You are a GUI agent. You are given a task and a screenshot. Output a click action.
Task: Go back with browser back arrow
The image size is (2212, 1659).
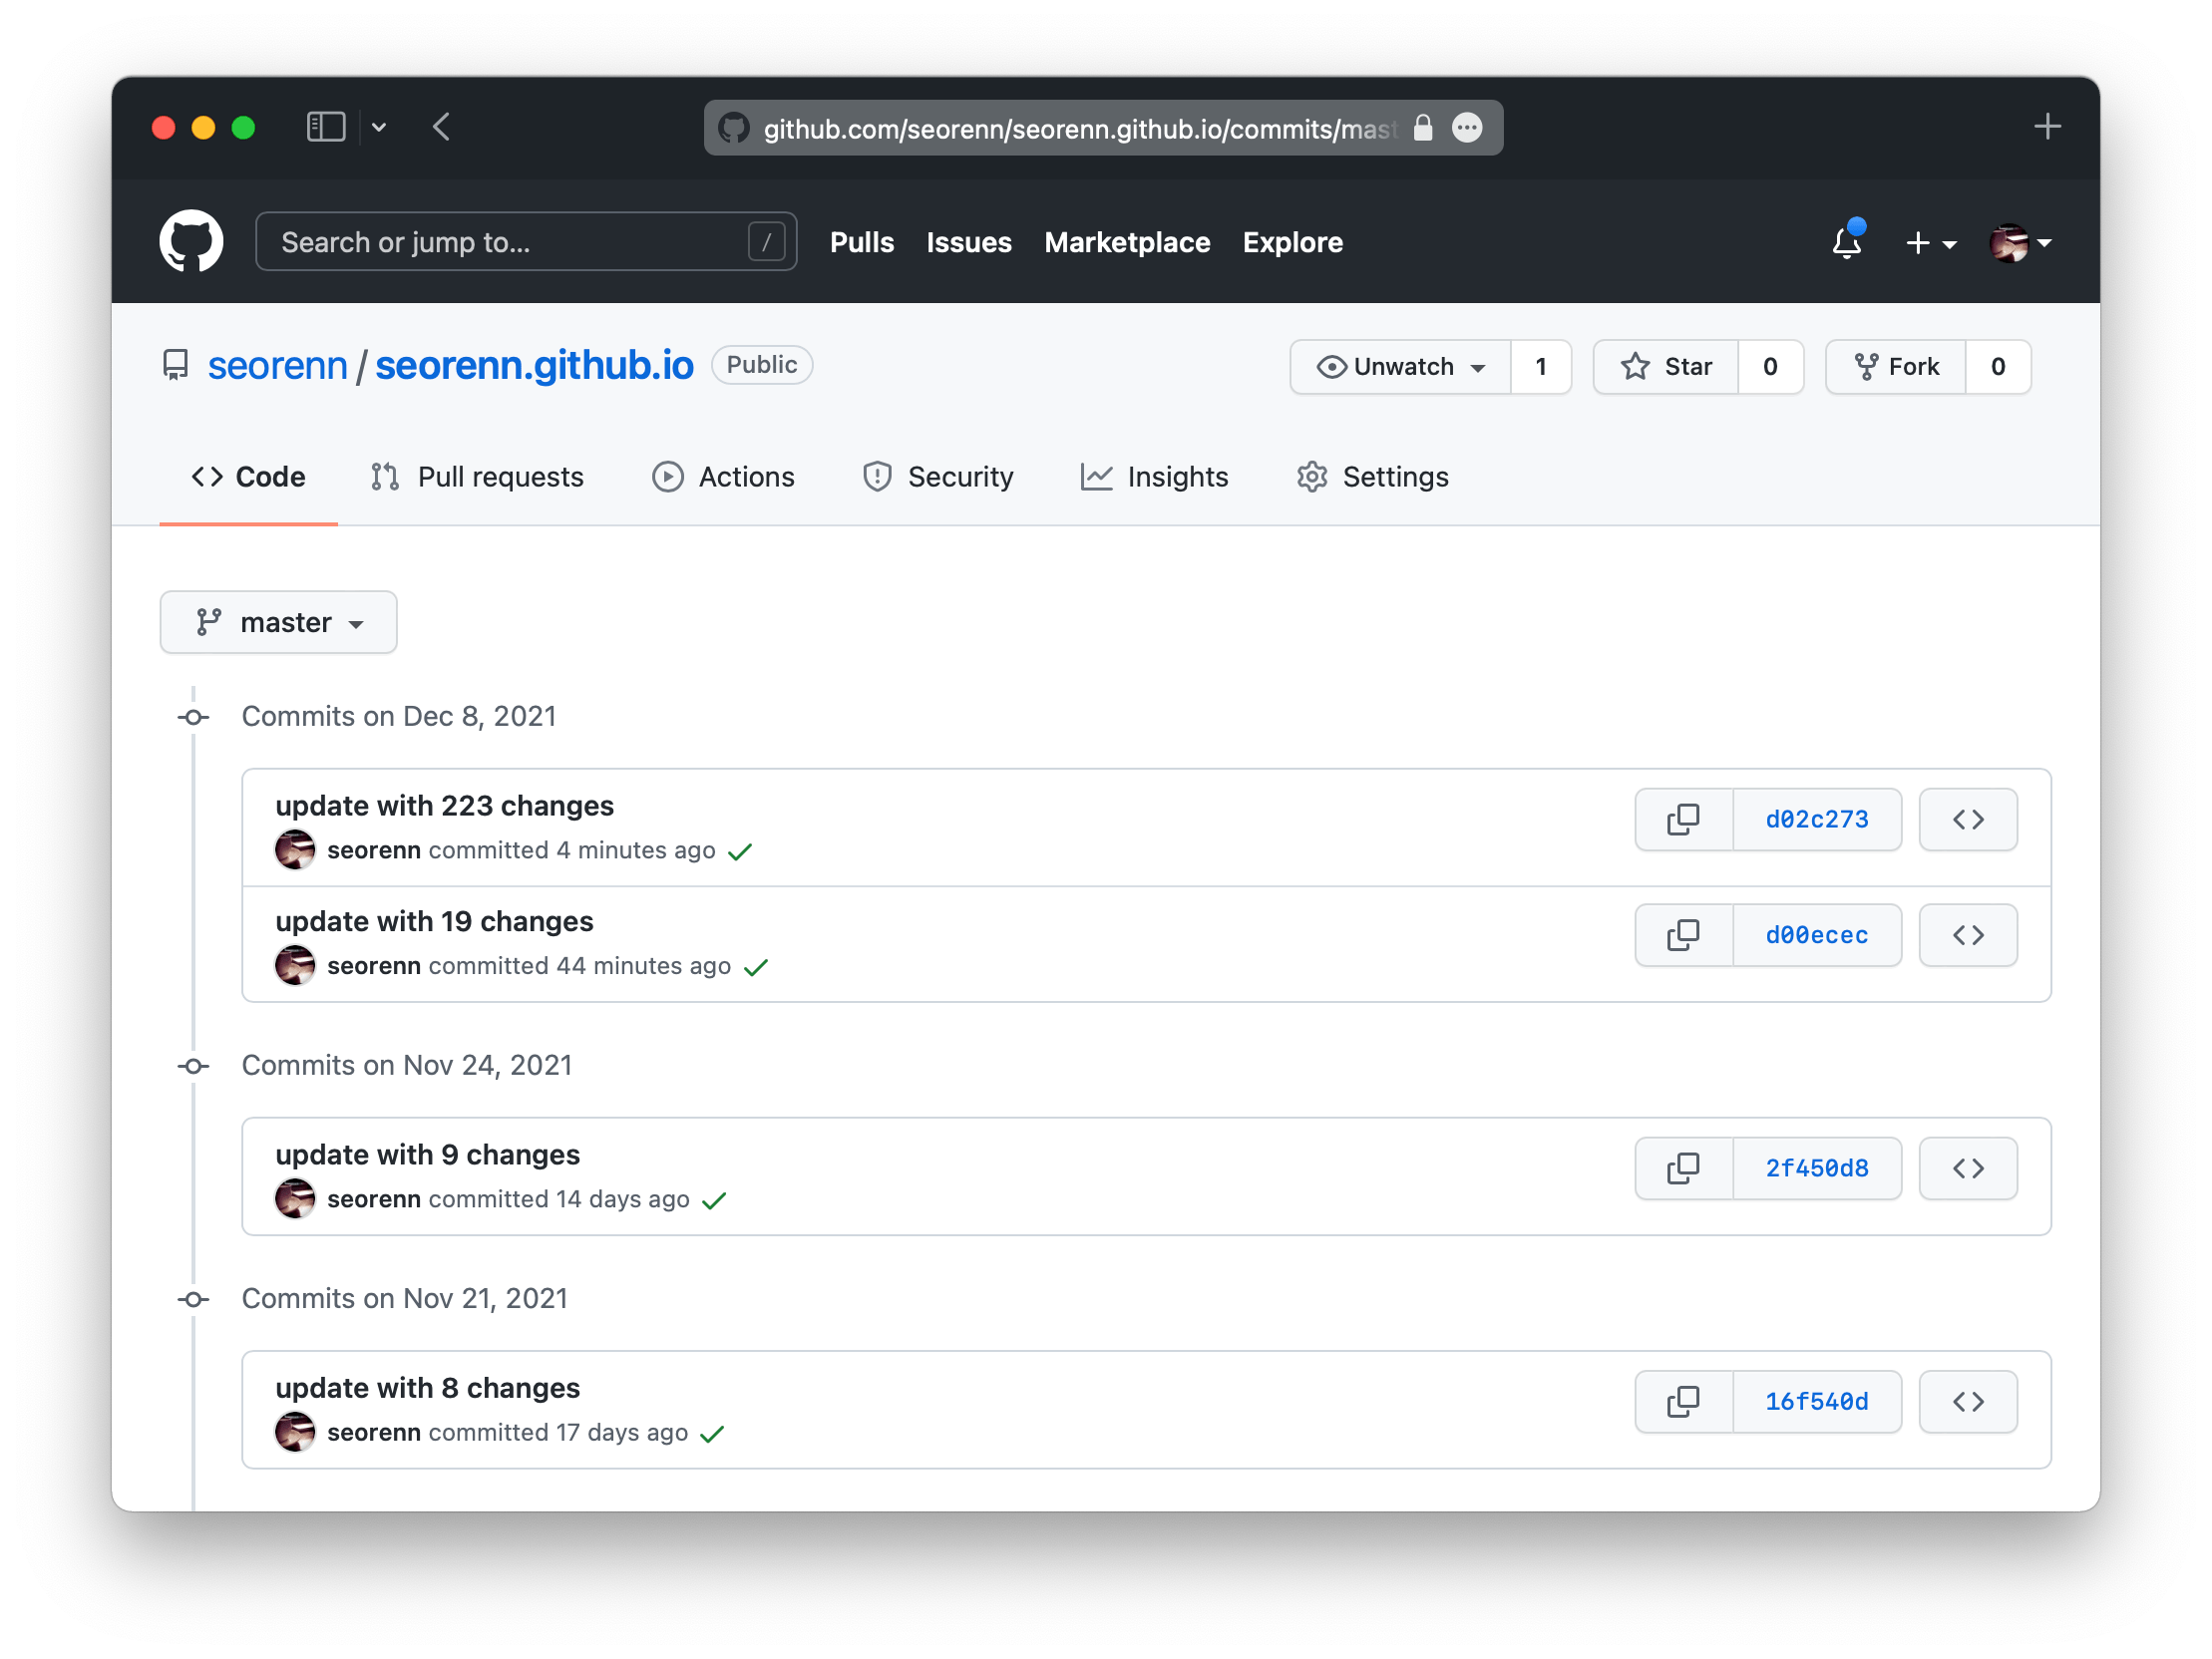(441, 127)
